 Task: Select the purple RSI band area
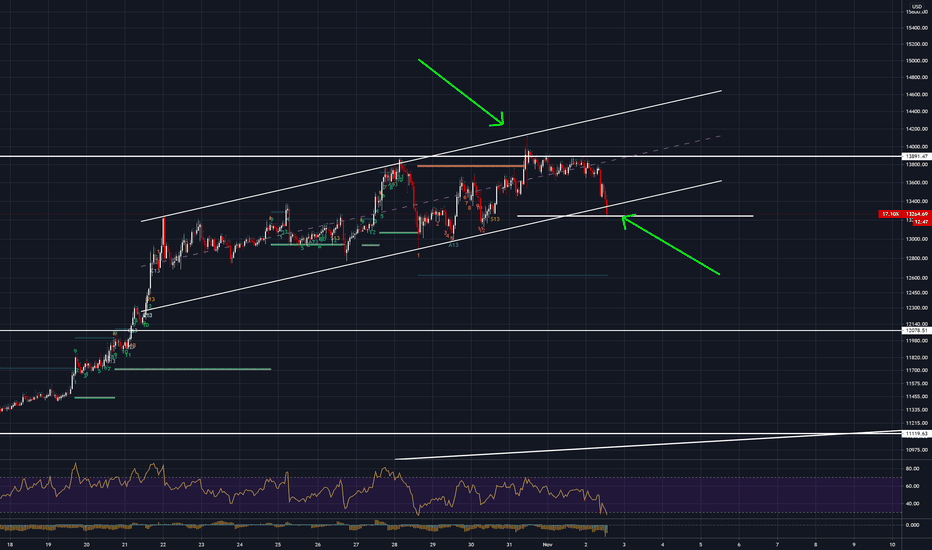click(x=451, y=495)
